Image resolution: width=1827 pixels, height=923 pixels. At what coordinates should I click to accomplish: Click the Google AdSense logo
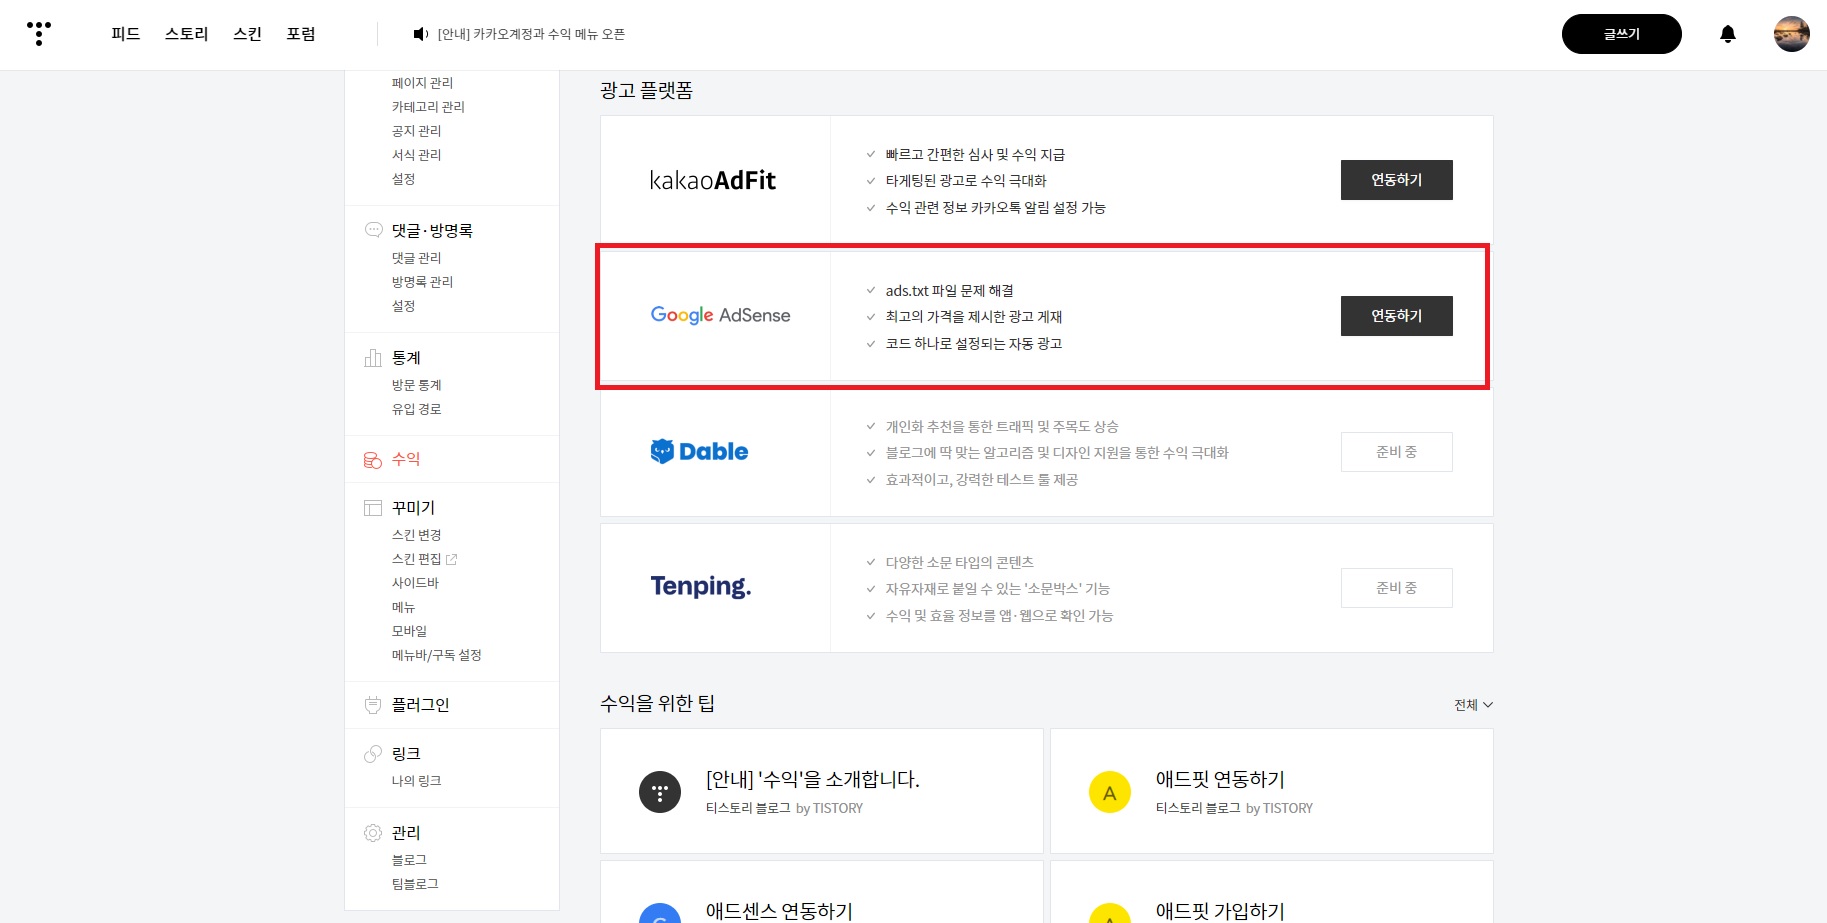point(720,315)
